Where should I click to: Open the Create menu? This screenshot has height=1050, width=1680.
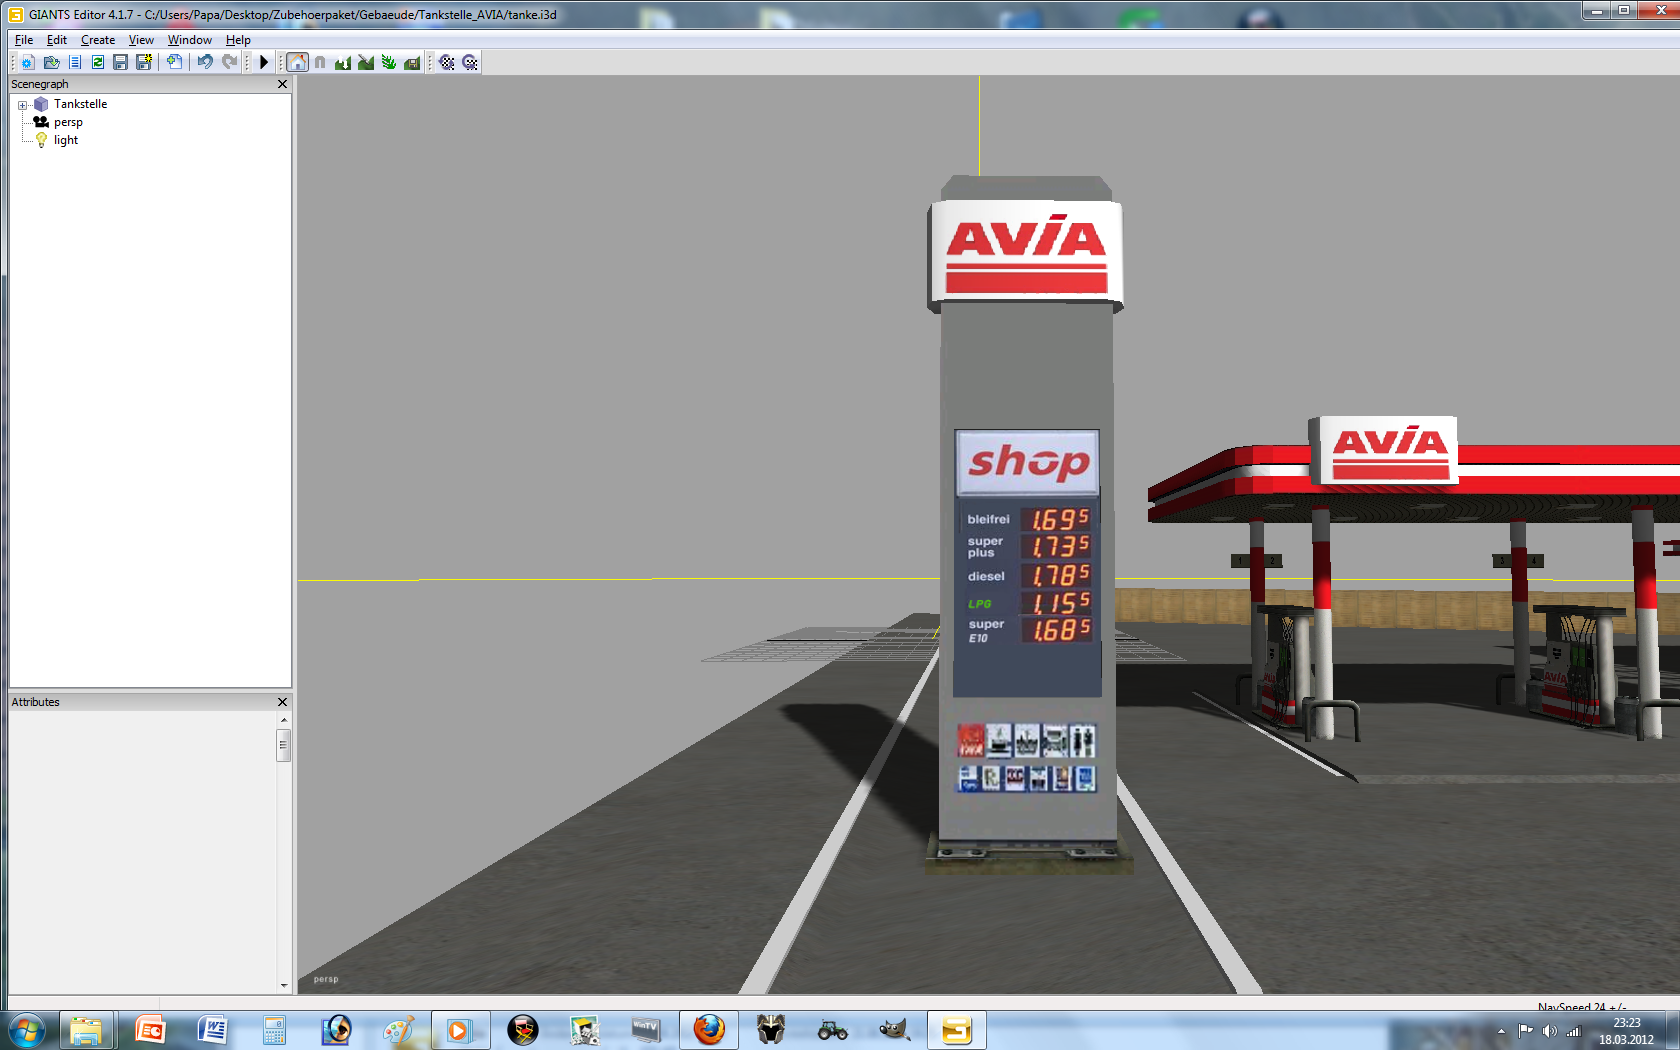point(98,40)
